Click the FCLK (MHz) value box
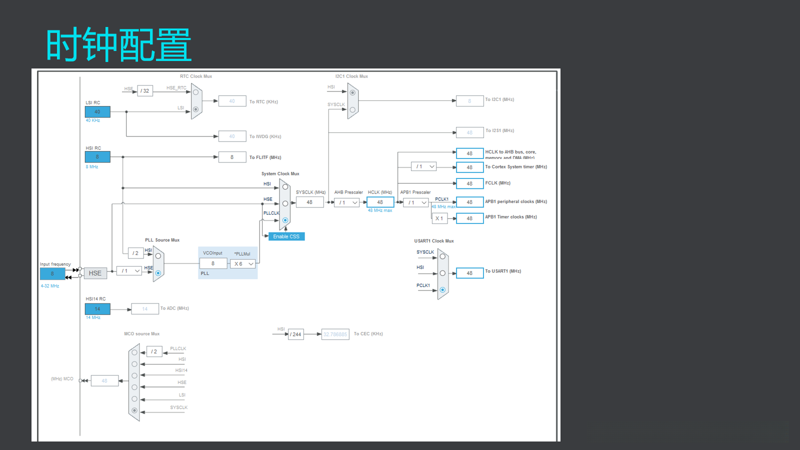This screenshot has width=800, height=450. tap(470, 183)
